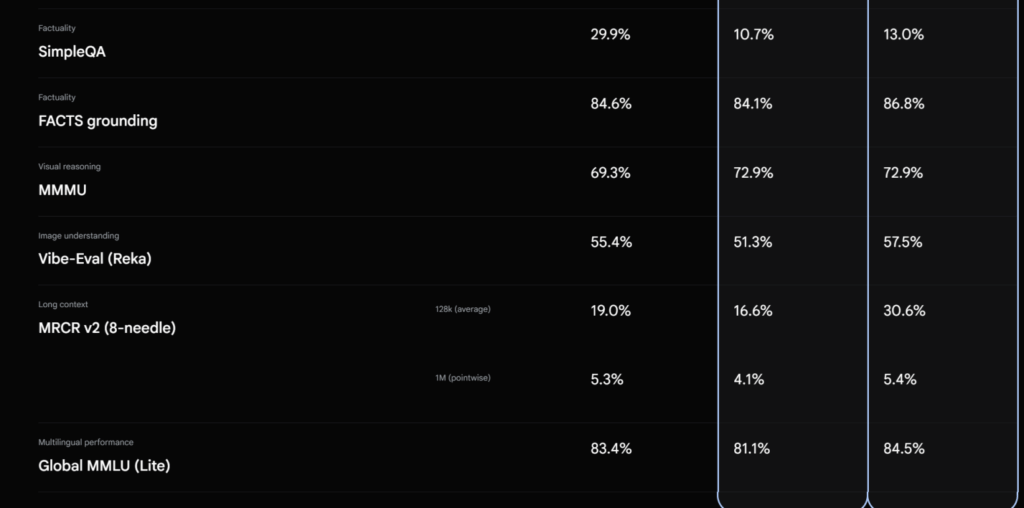The image size is (1024, 508).
Task: Click the 128k (average) sublabel
Action: coord(463,310)
